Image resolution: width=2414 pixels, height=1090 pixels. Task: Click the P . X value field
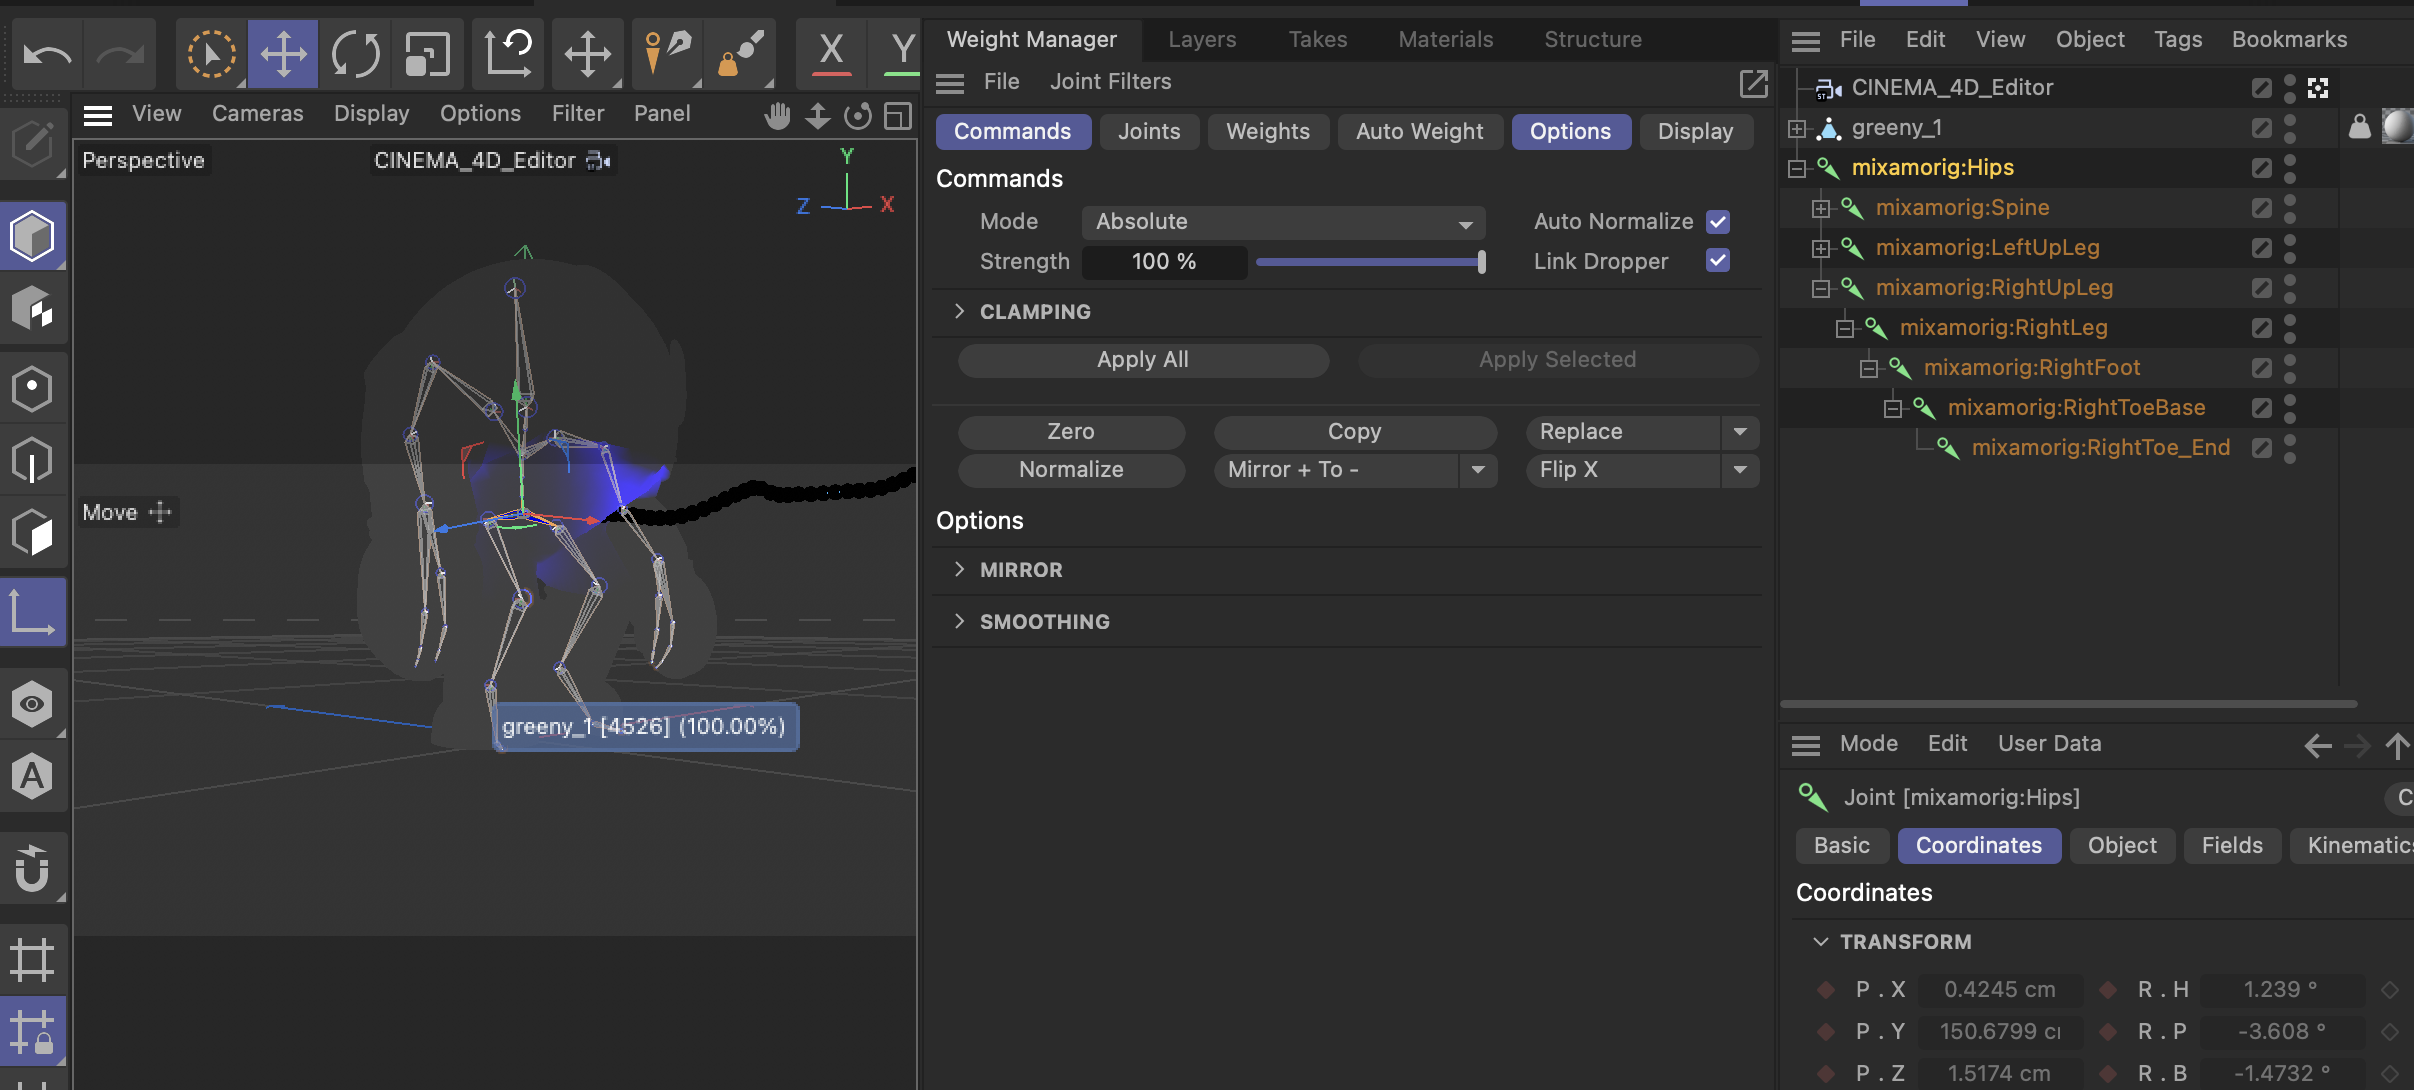tap(2000, 990)
